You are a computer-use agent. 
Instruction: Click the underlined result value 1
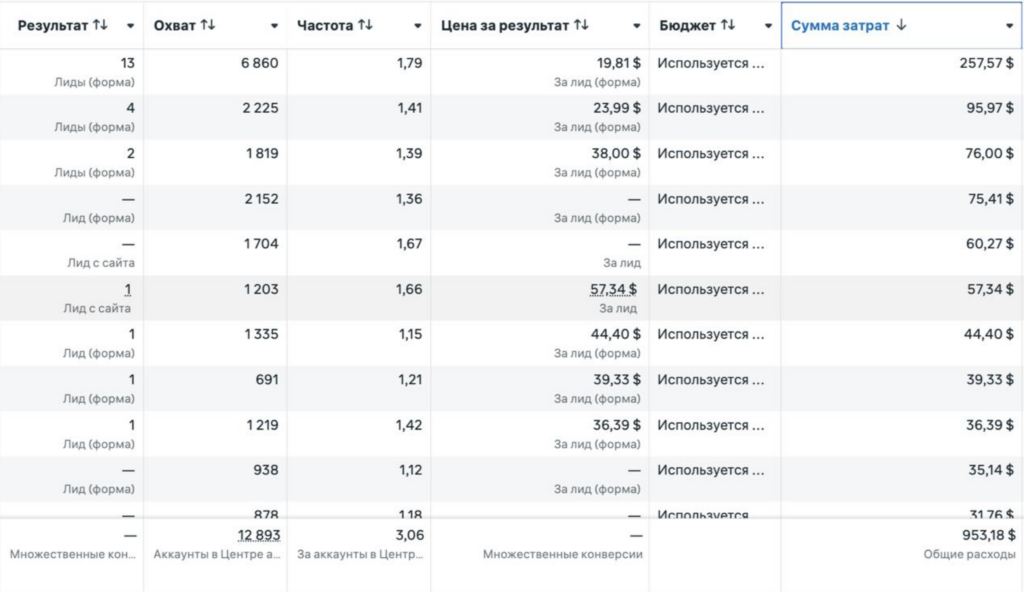click(x=128, y=289)
